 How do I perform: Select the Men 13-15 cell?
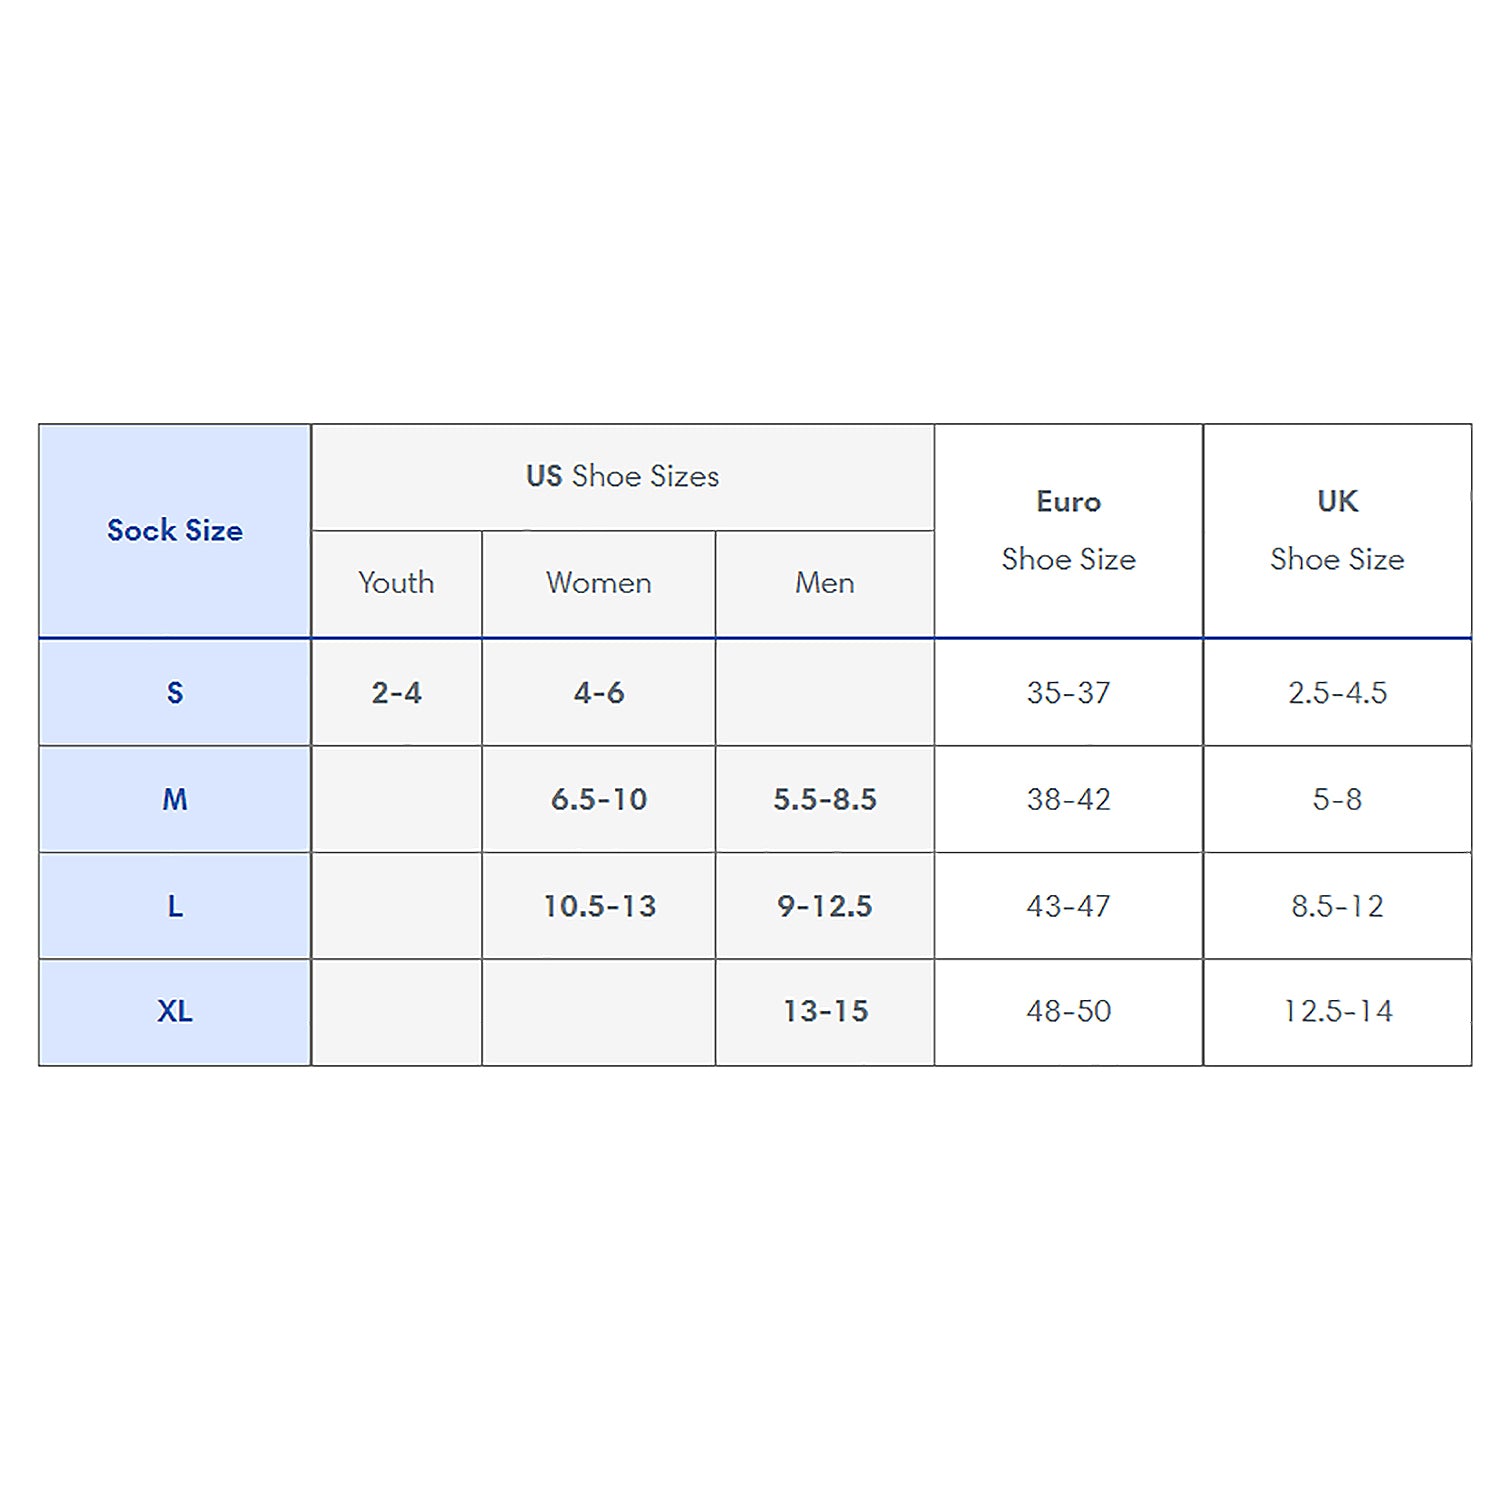825,1012
